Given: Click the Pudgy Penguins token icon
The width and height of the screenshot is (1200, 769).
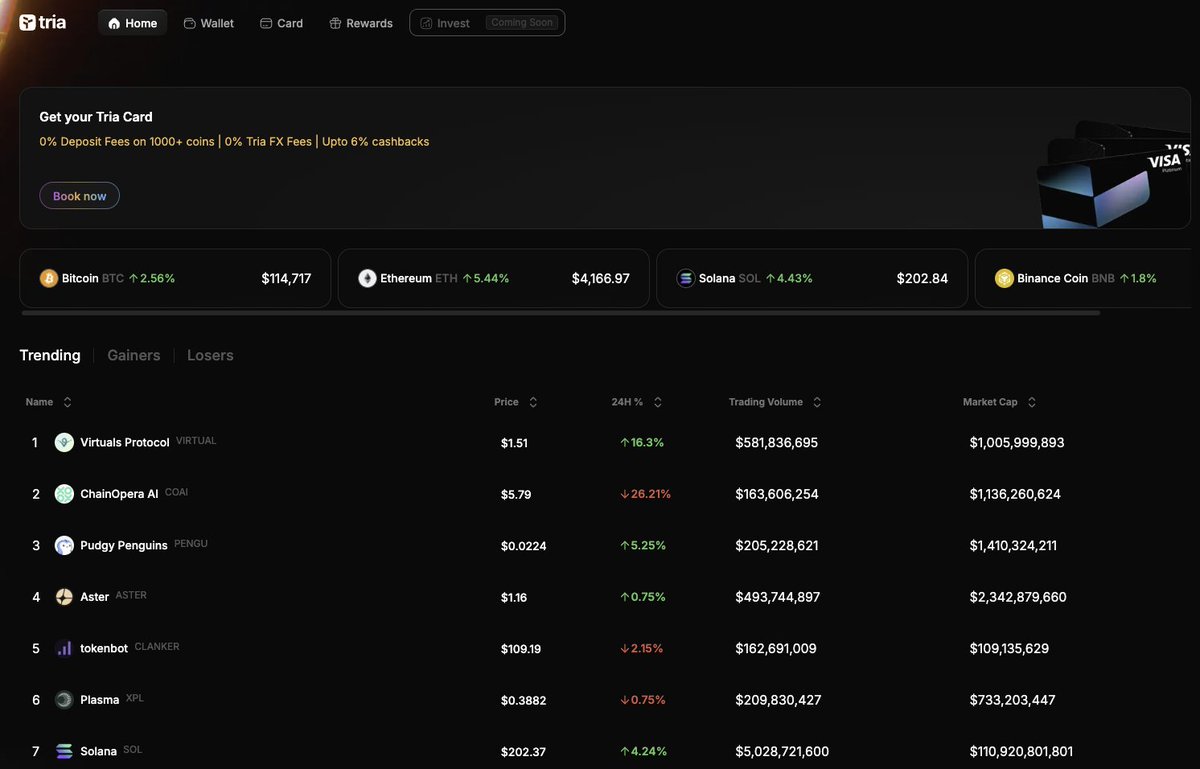Looking at the screenshot, I should coord(64,545).
